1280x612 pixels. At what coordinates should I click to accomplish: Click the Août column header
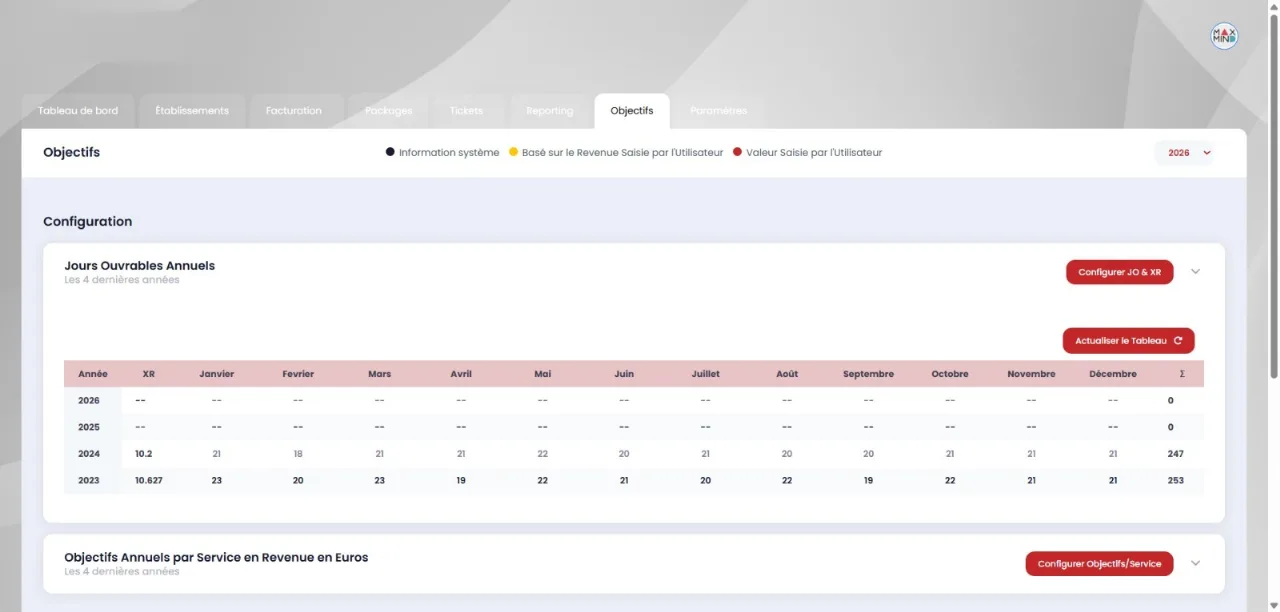787,374
